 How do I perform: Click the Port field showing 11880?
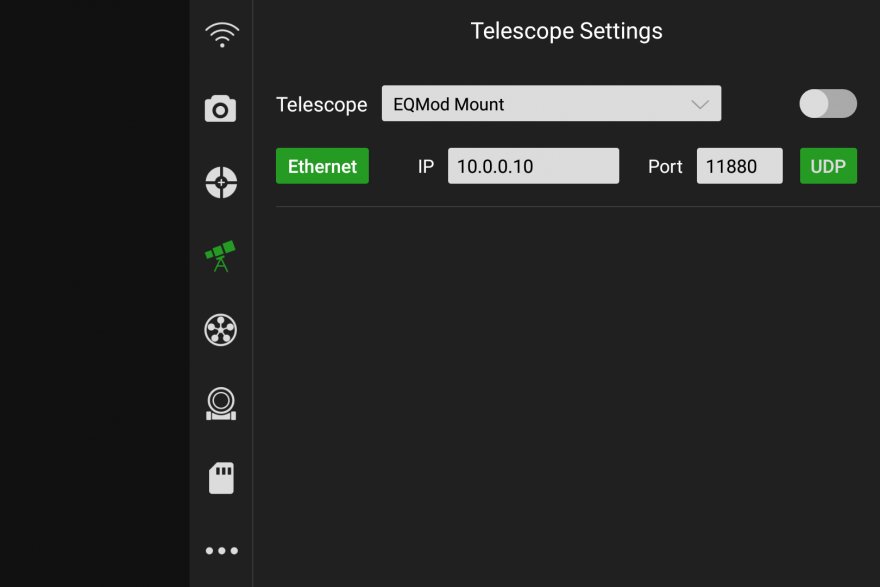(739, 166)
